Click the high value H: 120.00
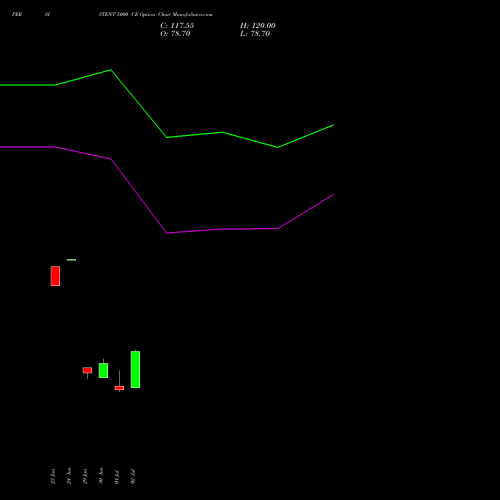500x500 pixels. click(x=258, y=26)
